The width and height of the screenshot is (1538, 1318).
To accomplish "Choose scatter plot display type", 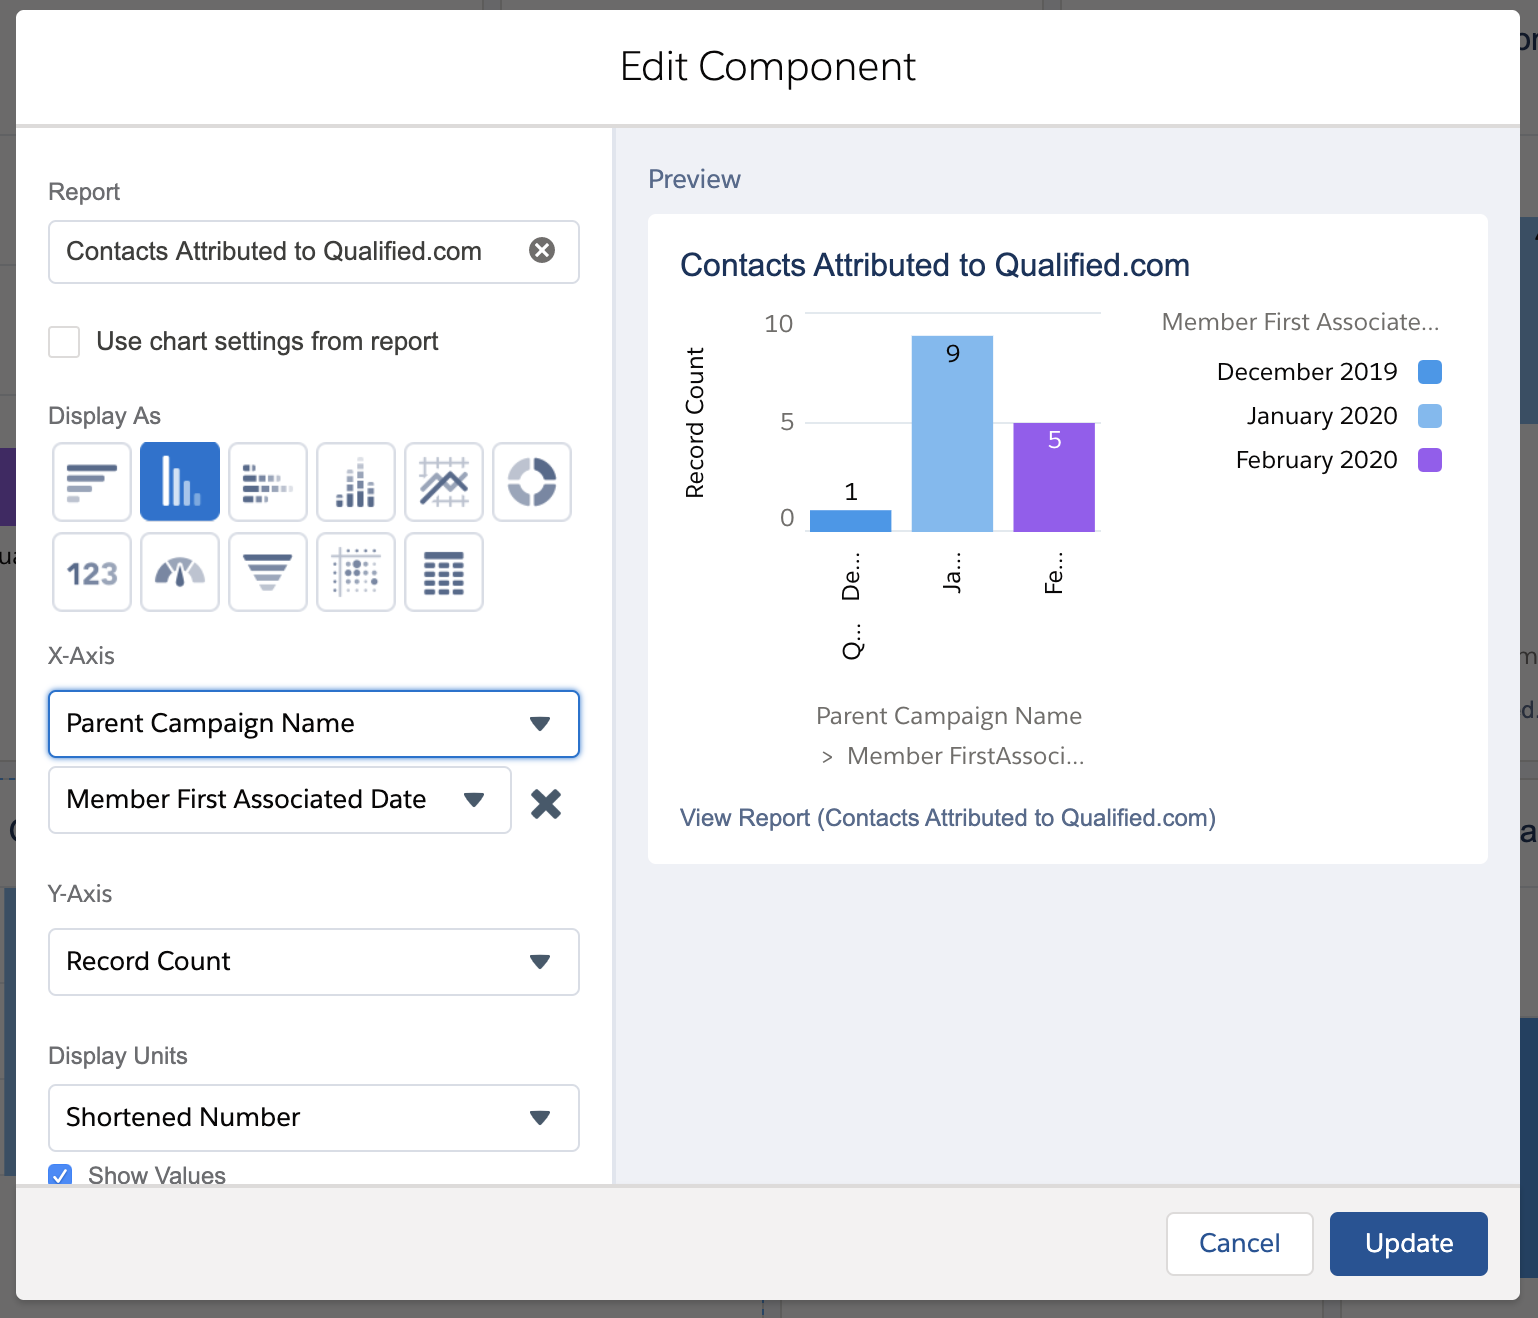I will click(356, 572).
